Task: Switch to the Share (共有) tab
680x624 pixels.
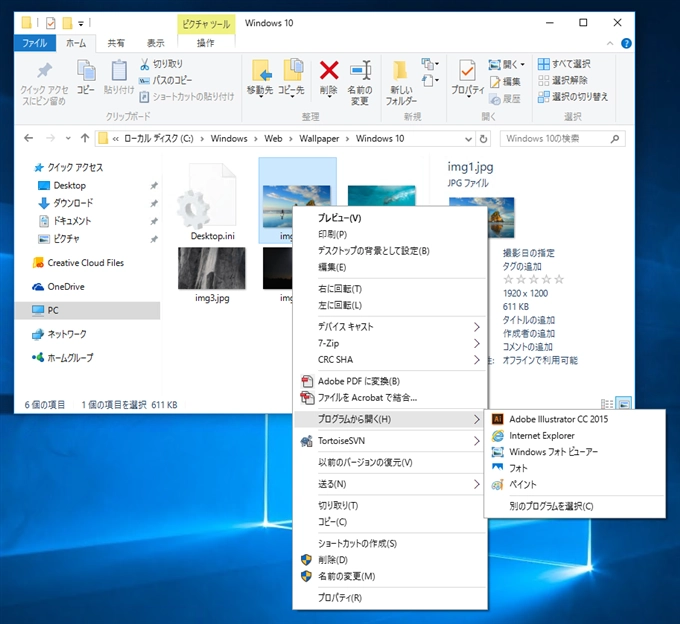Action: click(116, 43)
